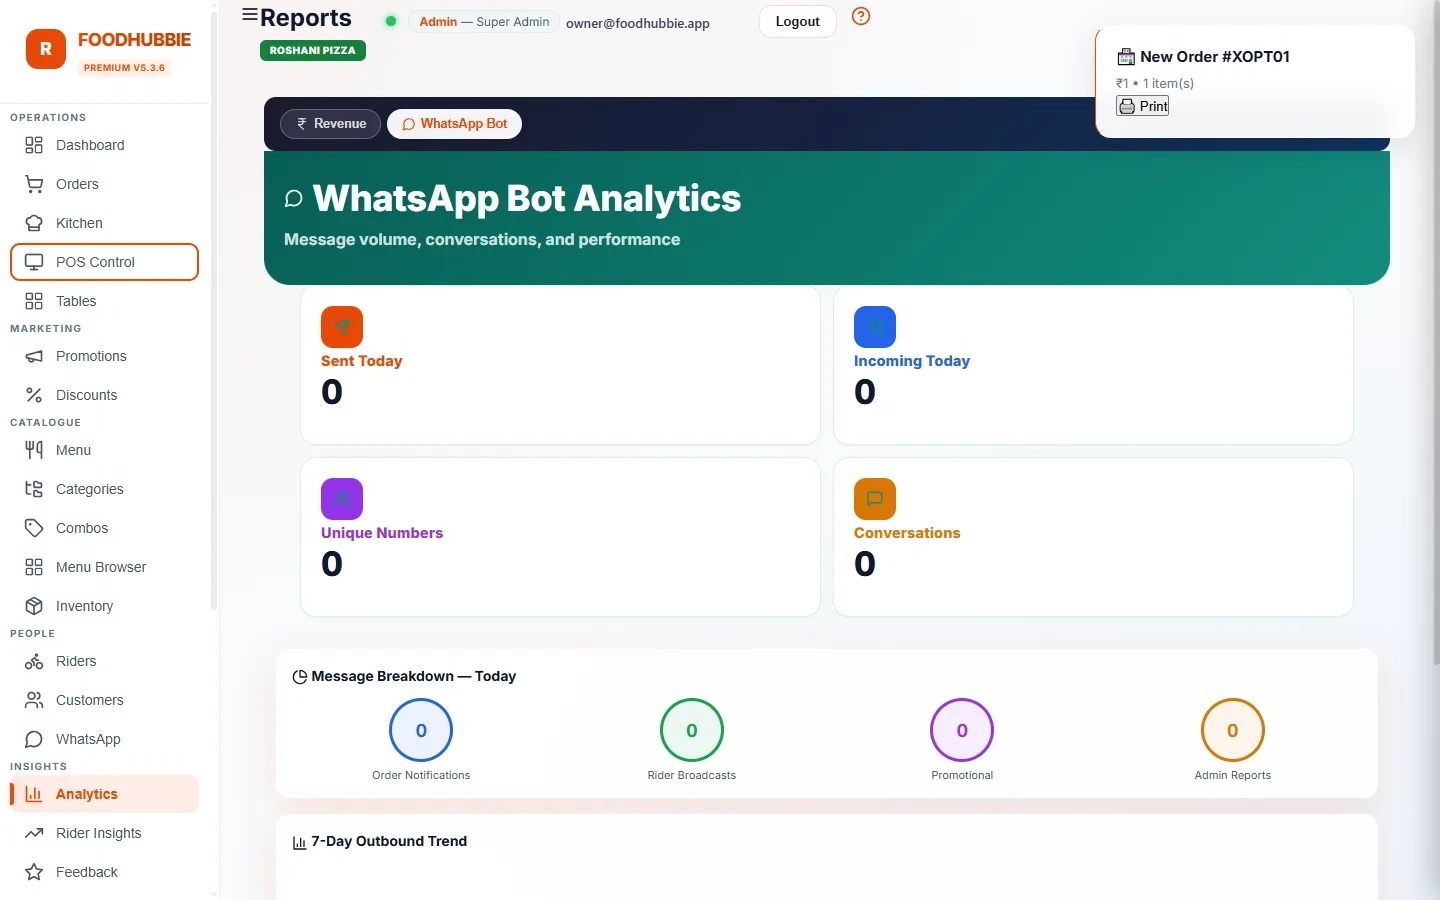
Task: Go to Menu Browser in the sidebar
Action: pos(104,567)
